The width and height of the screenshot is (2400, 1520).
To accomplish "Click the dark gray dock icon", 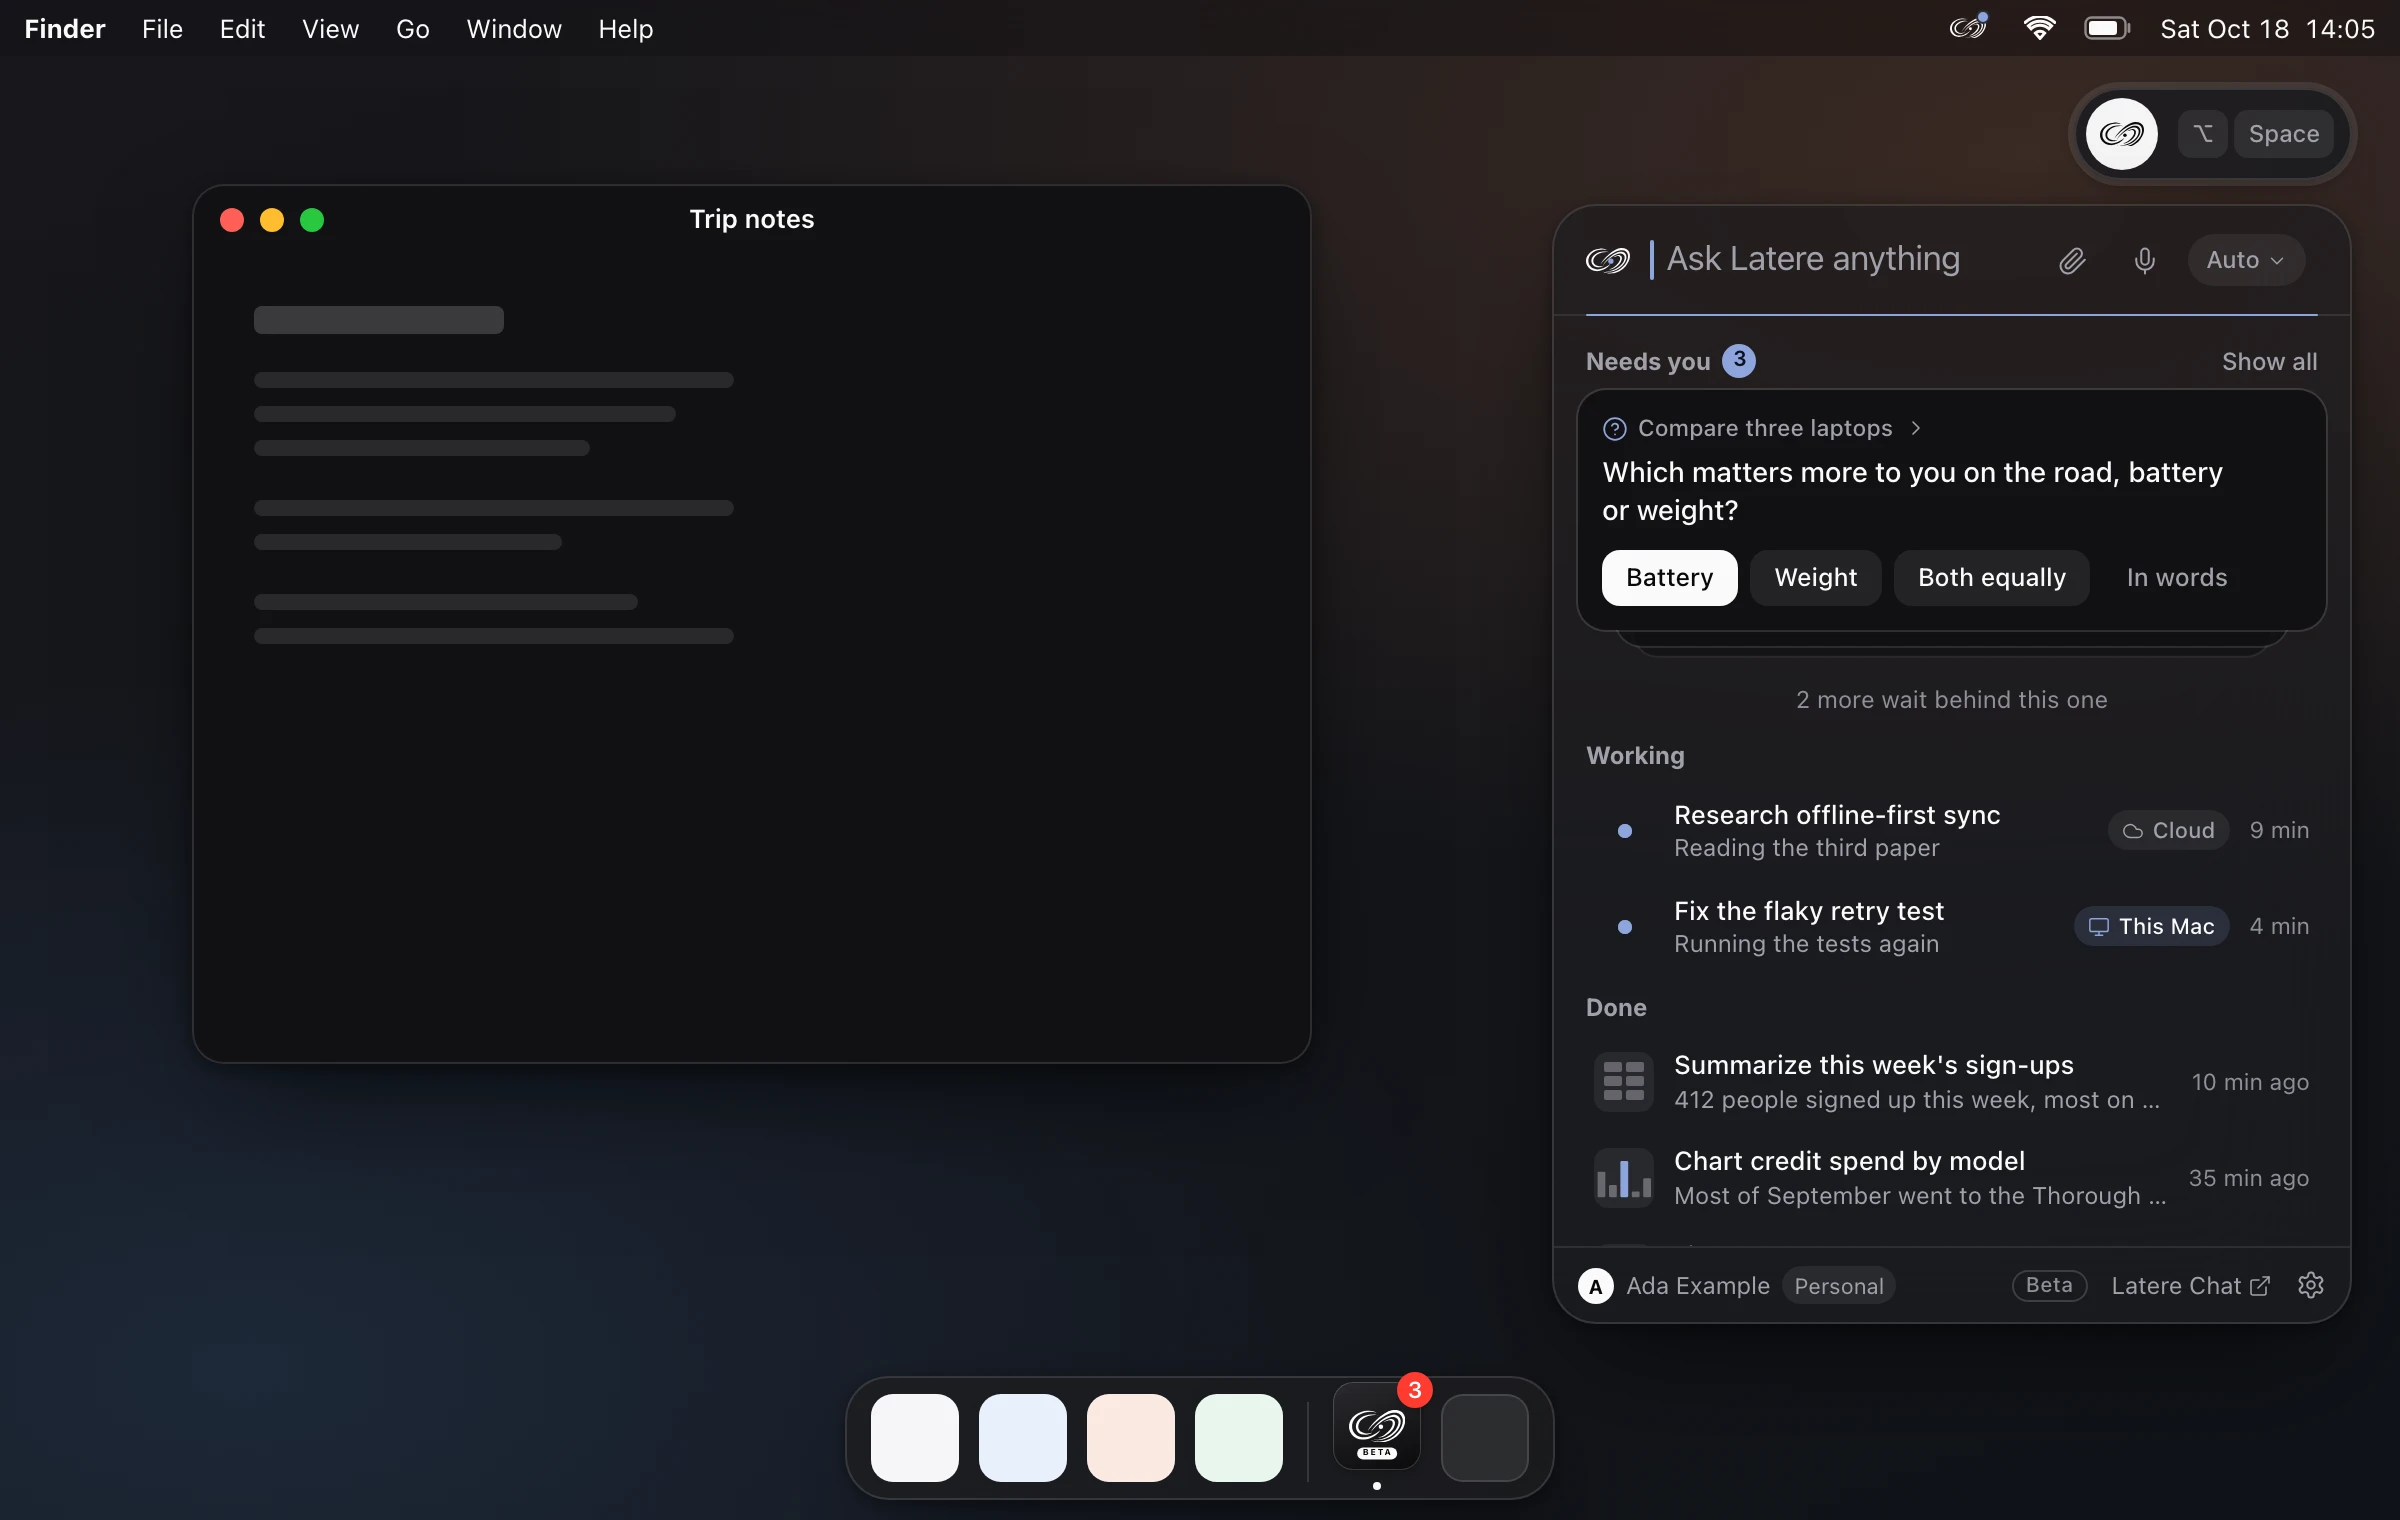I will [x=1485, y=1438].
